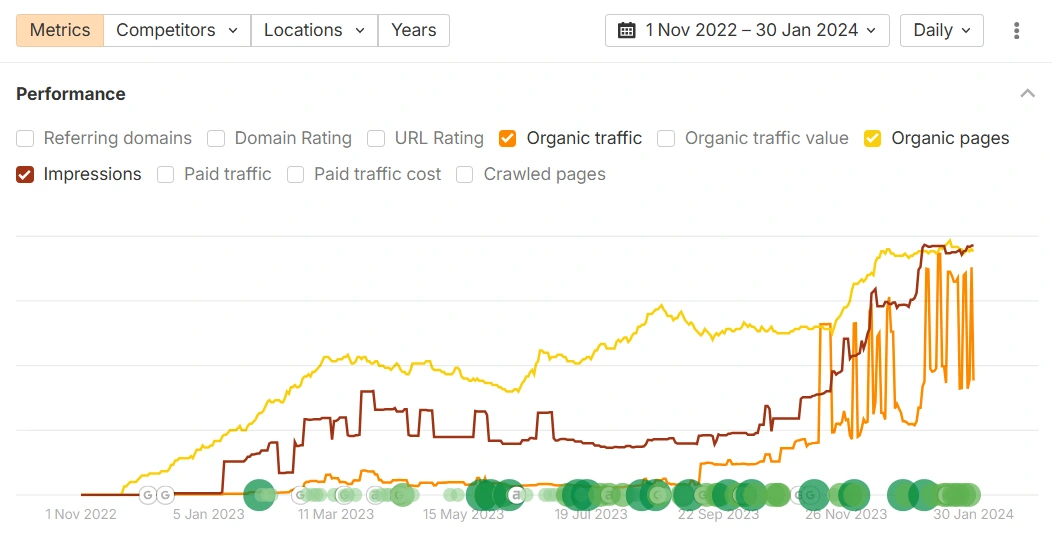Tick the Crawled pages checkbox

point(465,174)
